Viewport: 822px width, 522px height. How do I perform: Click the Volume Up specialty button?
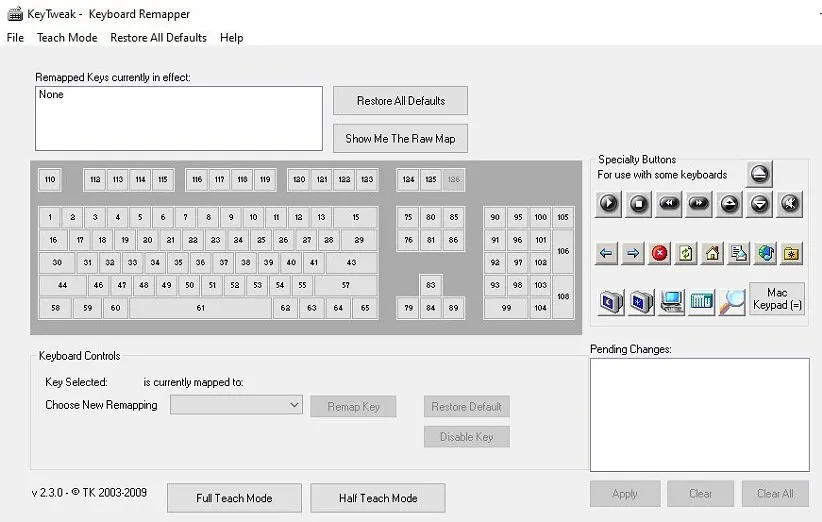click(729, 203)
